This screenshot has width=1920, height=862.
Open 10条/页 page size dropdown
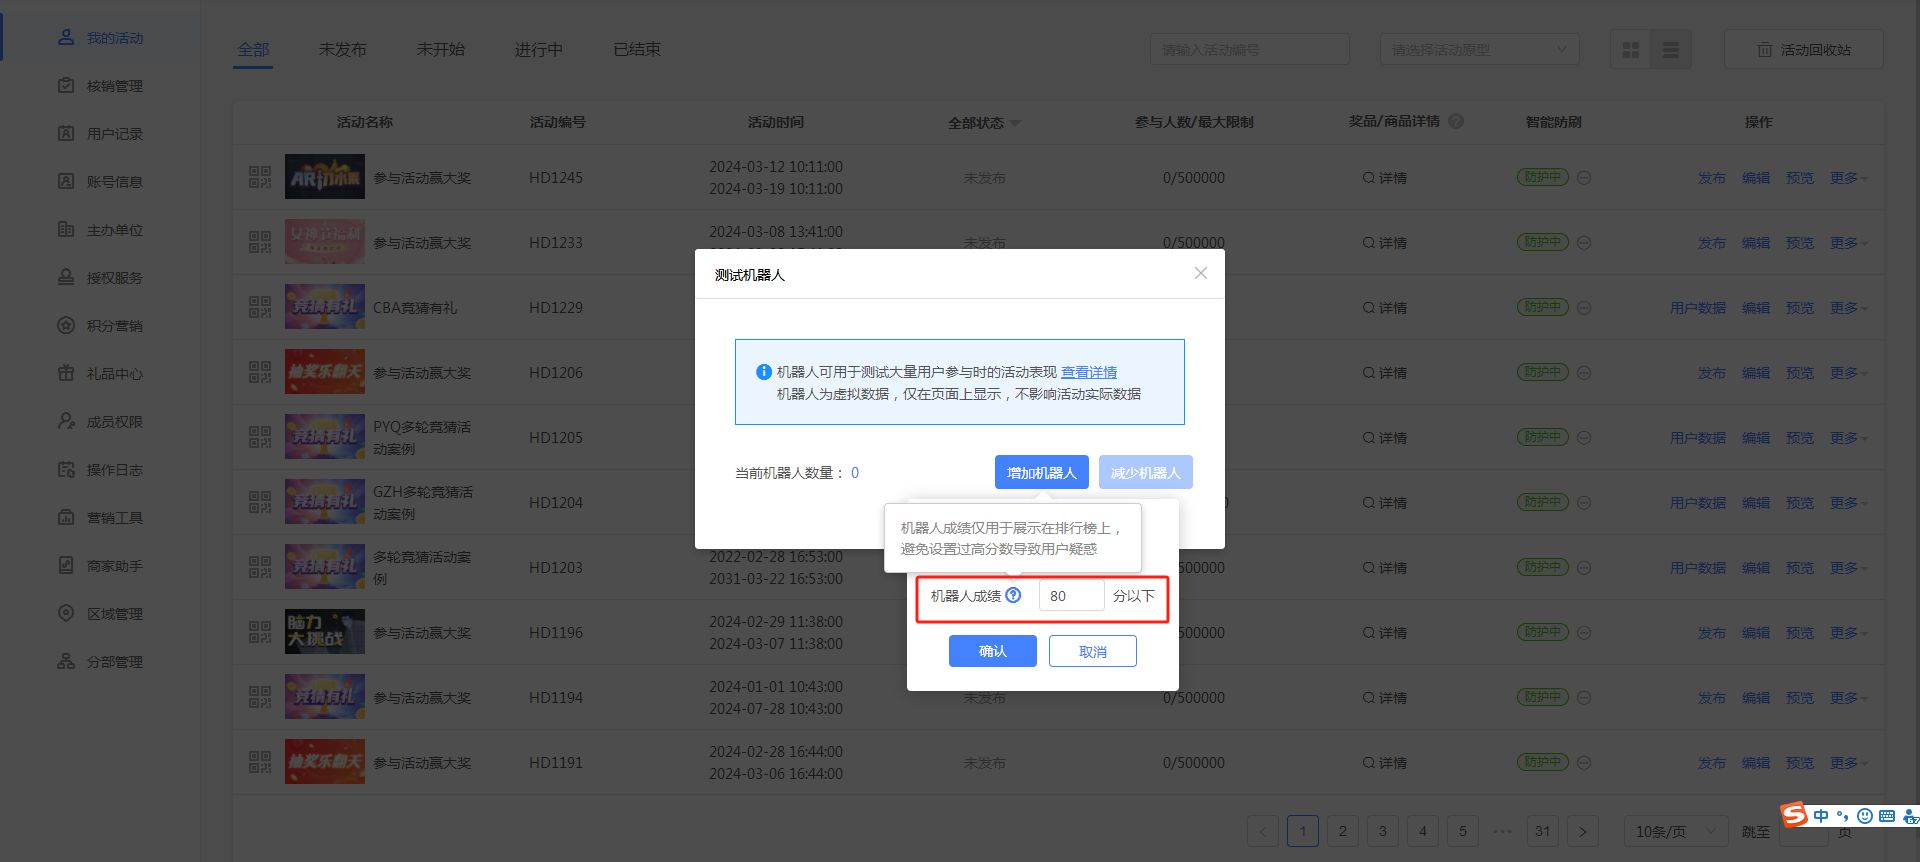pos(1675,831)
